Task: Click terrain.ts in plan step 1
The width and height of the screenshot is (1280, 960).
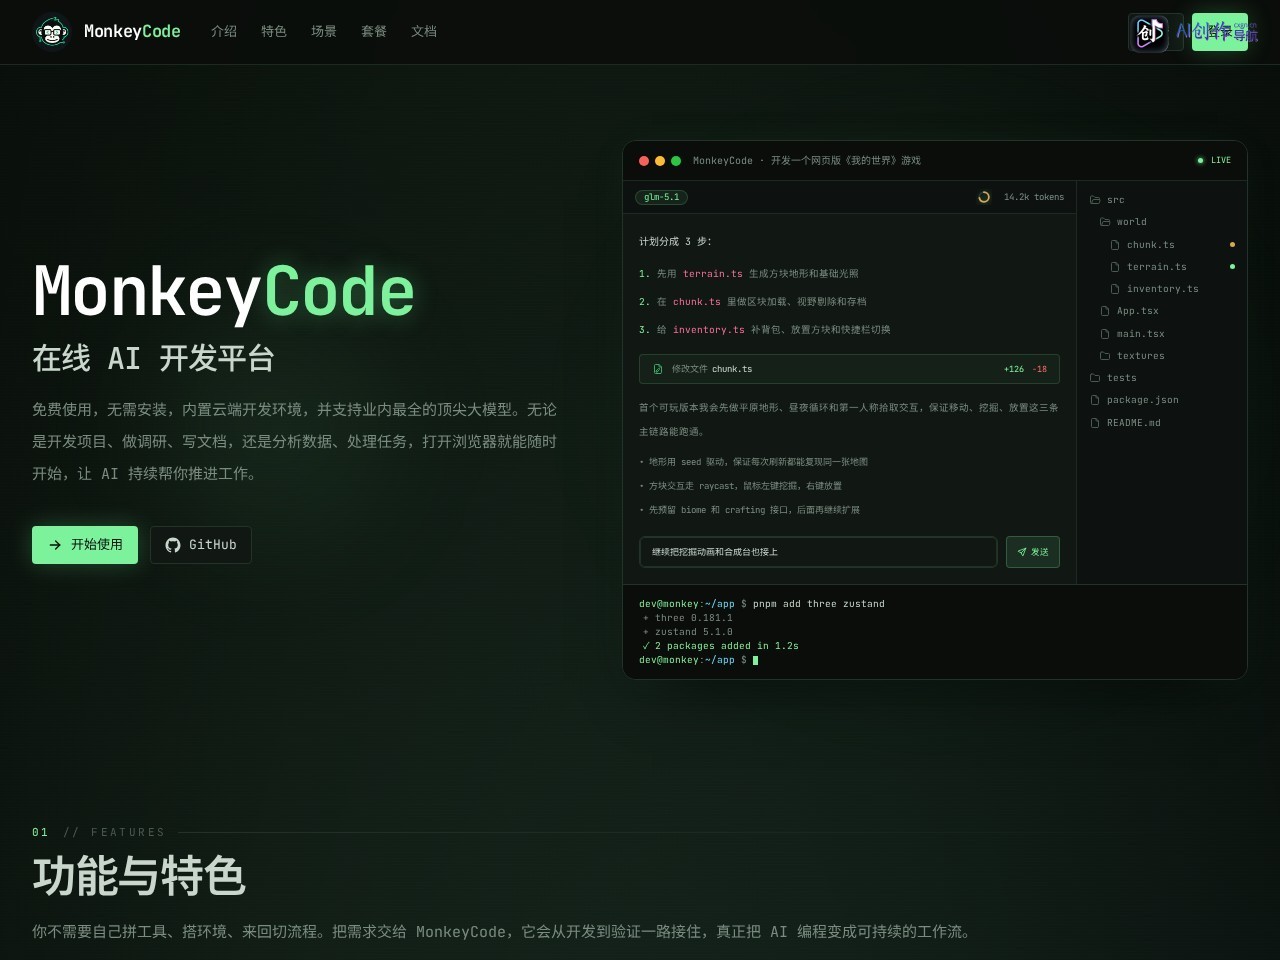Action: pyautogui.click(x=713, y=274)
